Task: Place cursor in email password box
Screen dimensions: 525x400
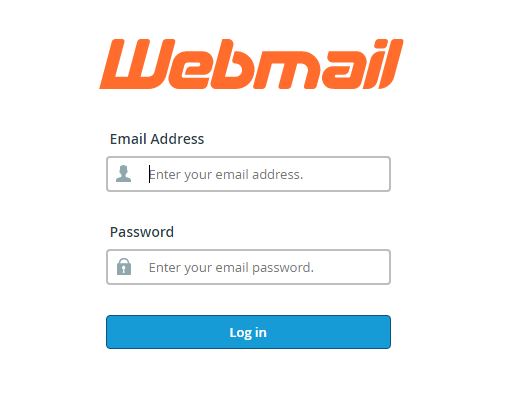Action: tap(248, 267)
